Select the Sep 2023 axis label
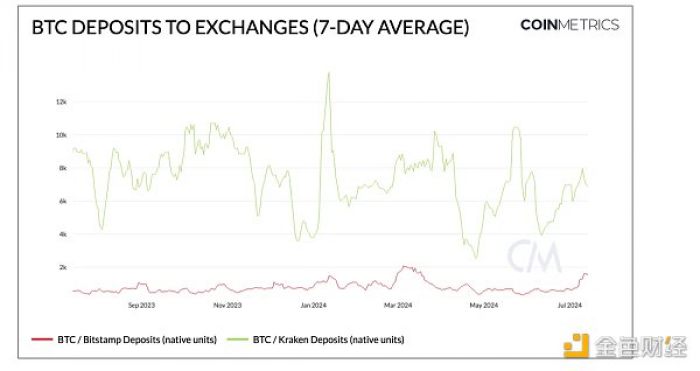 point(142,305)
